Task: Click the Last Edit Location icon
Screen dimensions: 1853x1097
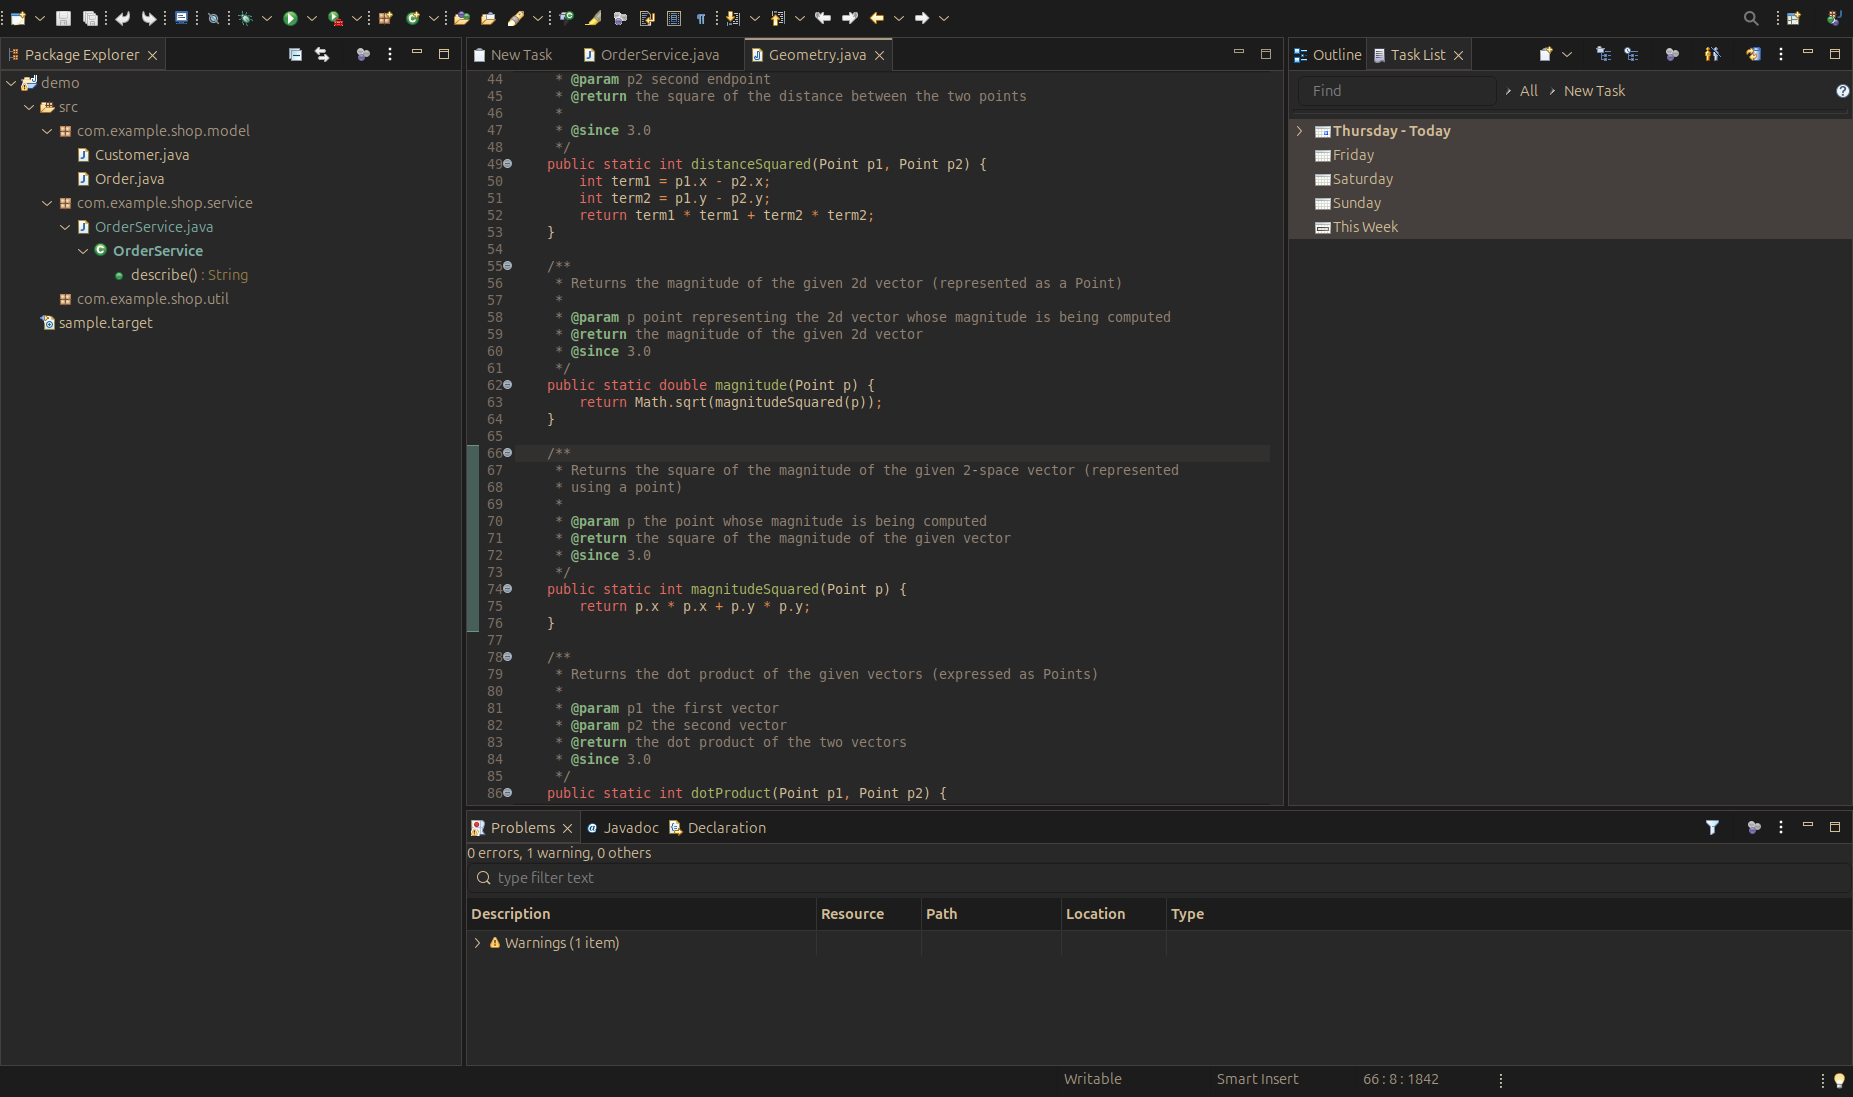Action: tap(823, 18)
